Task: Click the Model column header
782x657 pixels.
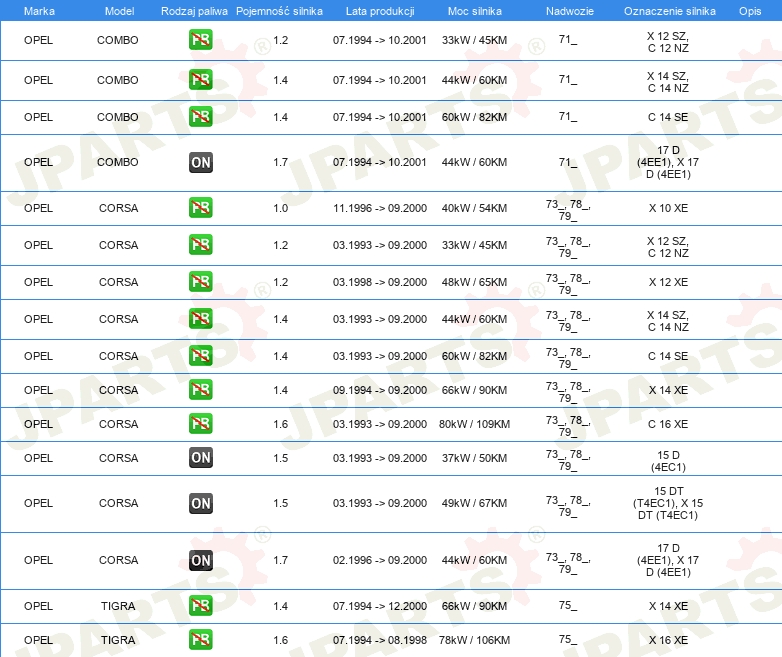Action: pyautogui.click(x=119, y=11)
